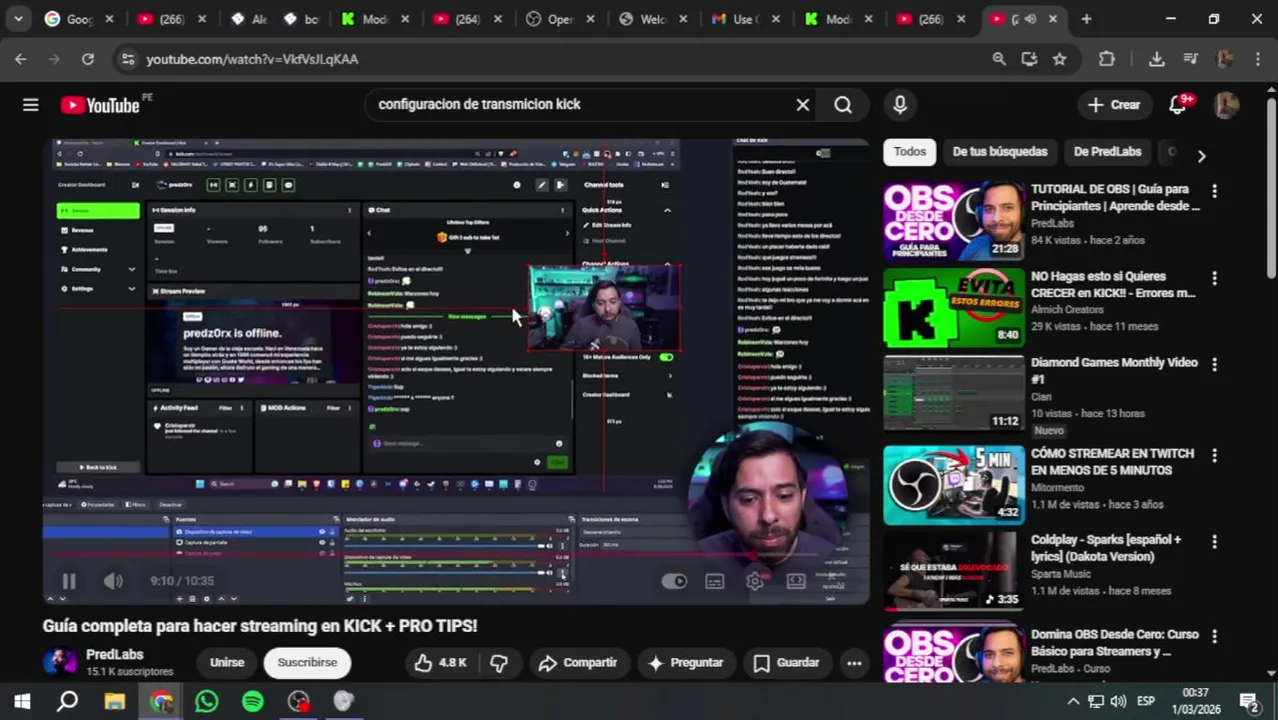Open PredLabs channel avatar
Viewport: 1278px width, 720px height.
[x=59, y=662]
